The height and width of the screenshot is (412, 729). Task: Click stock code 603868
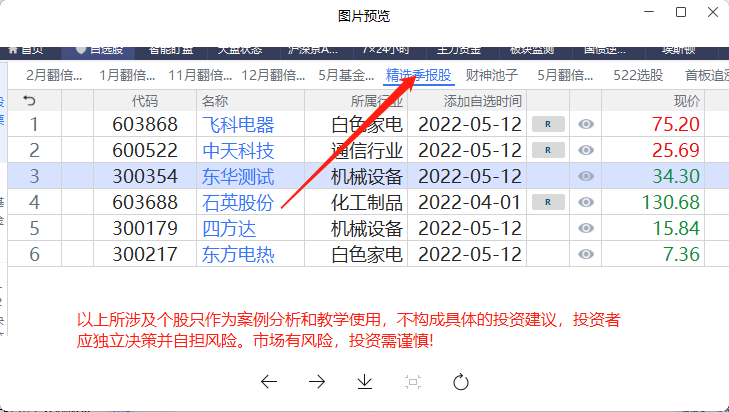[x=145, y=125]
